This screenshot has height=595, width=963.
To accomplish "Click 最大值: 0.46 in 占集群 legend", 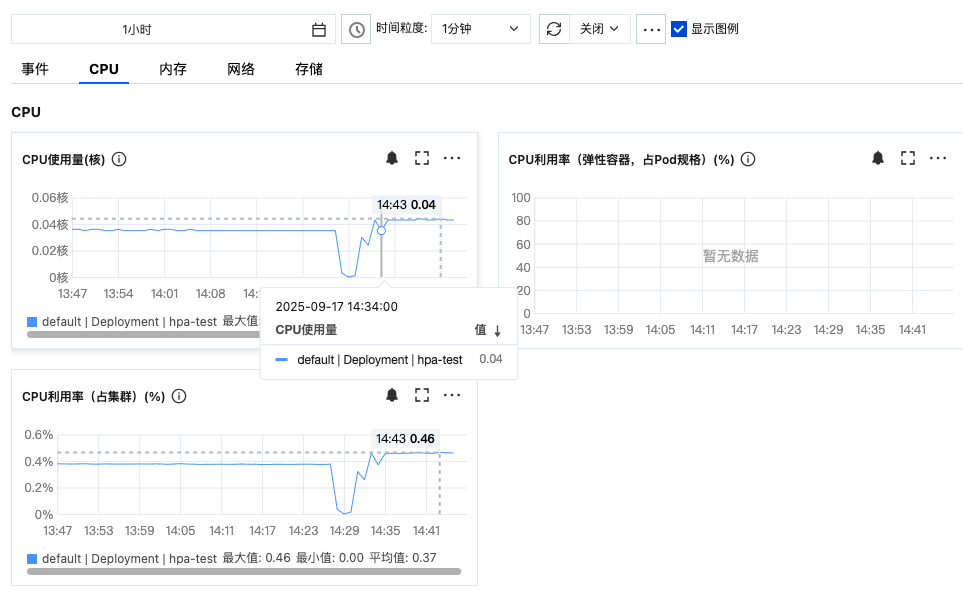I will pos(256,558).
